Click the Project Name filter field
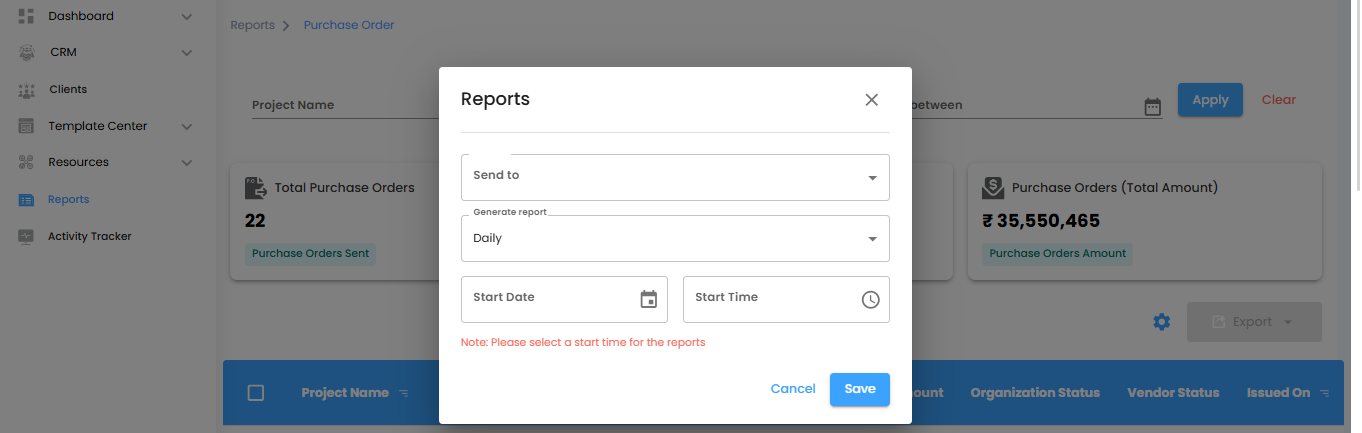Screen dimensions: 1362x433 click(330, 105)
